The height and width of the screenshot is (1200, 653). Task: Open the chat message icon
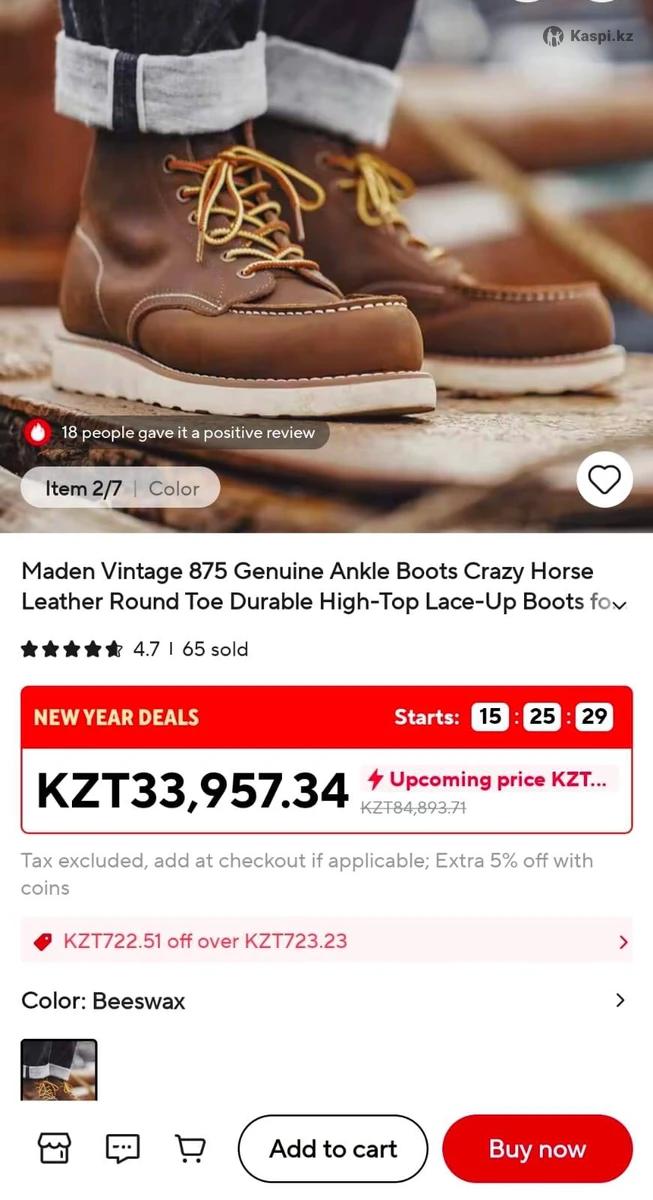[x=123, y=1148]
